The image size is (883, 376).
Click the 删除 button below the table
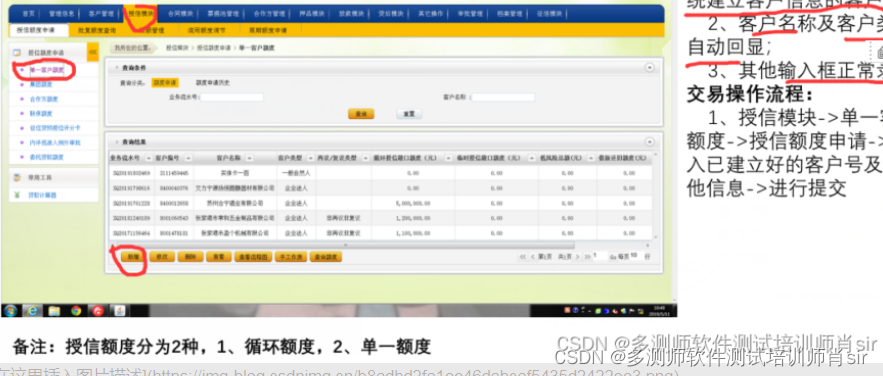click(x=190, y=257)
